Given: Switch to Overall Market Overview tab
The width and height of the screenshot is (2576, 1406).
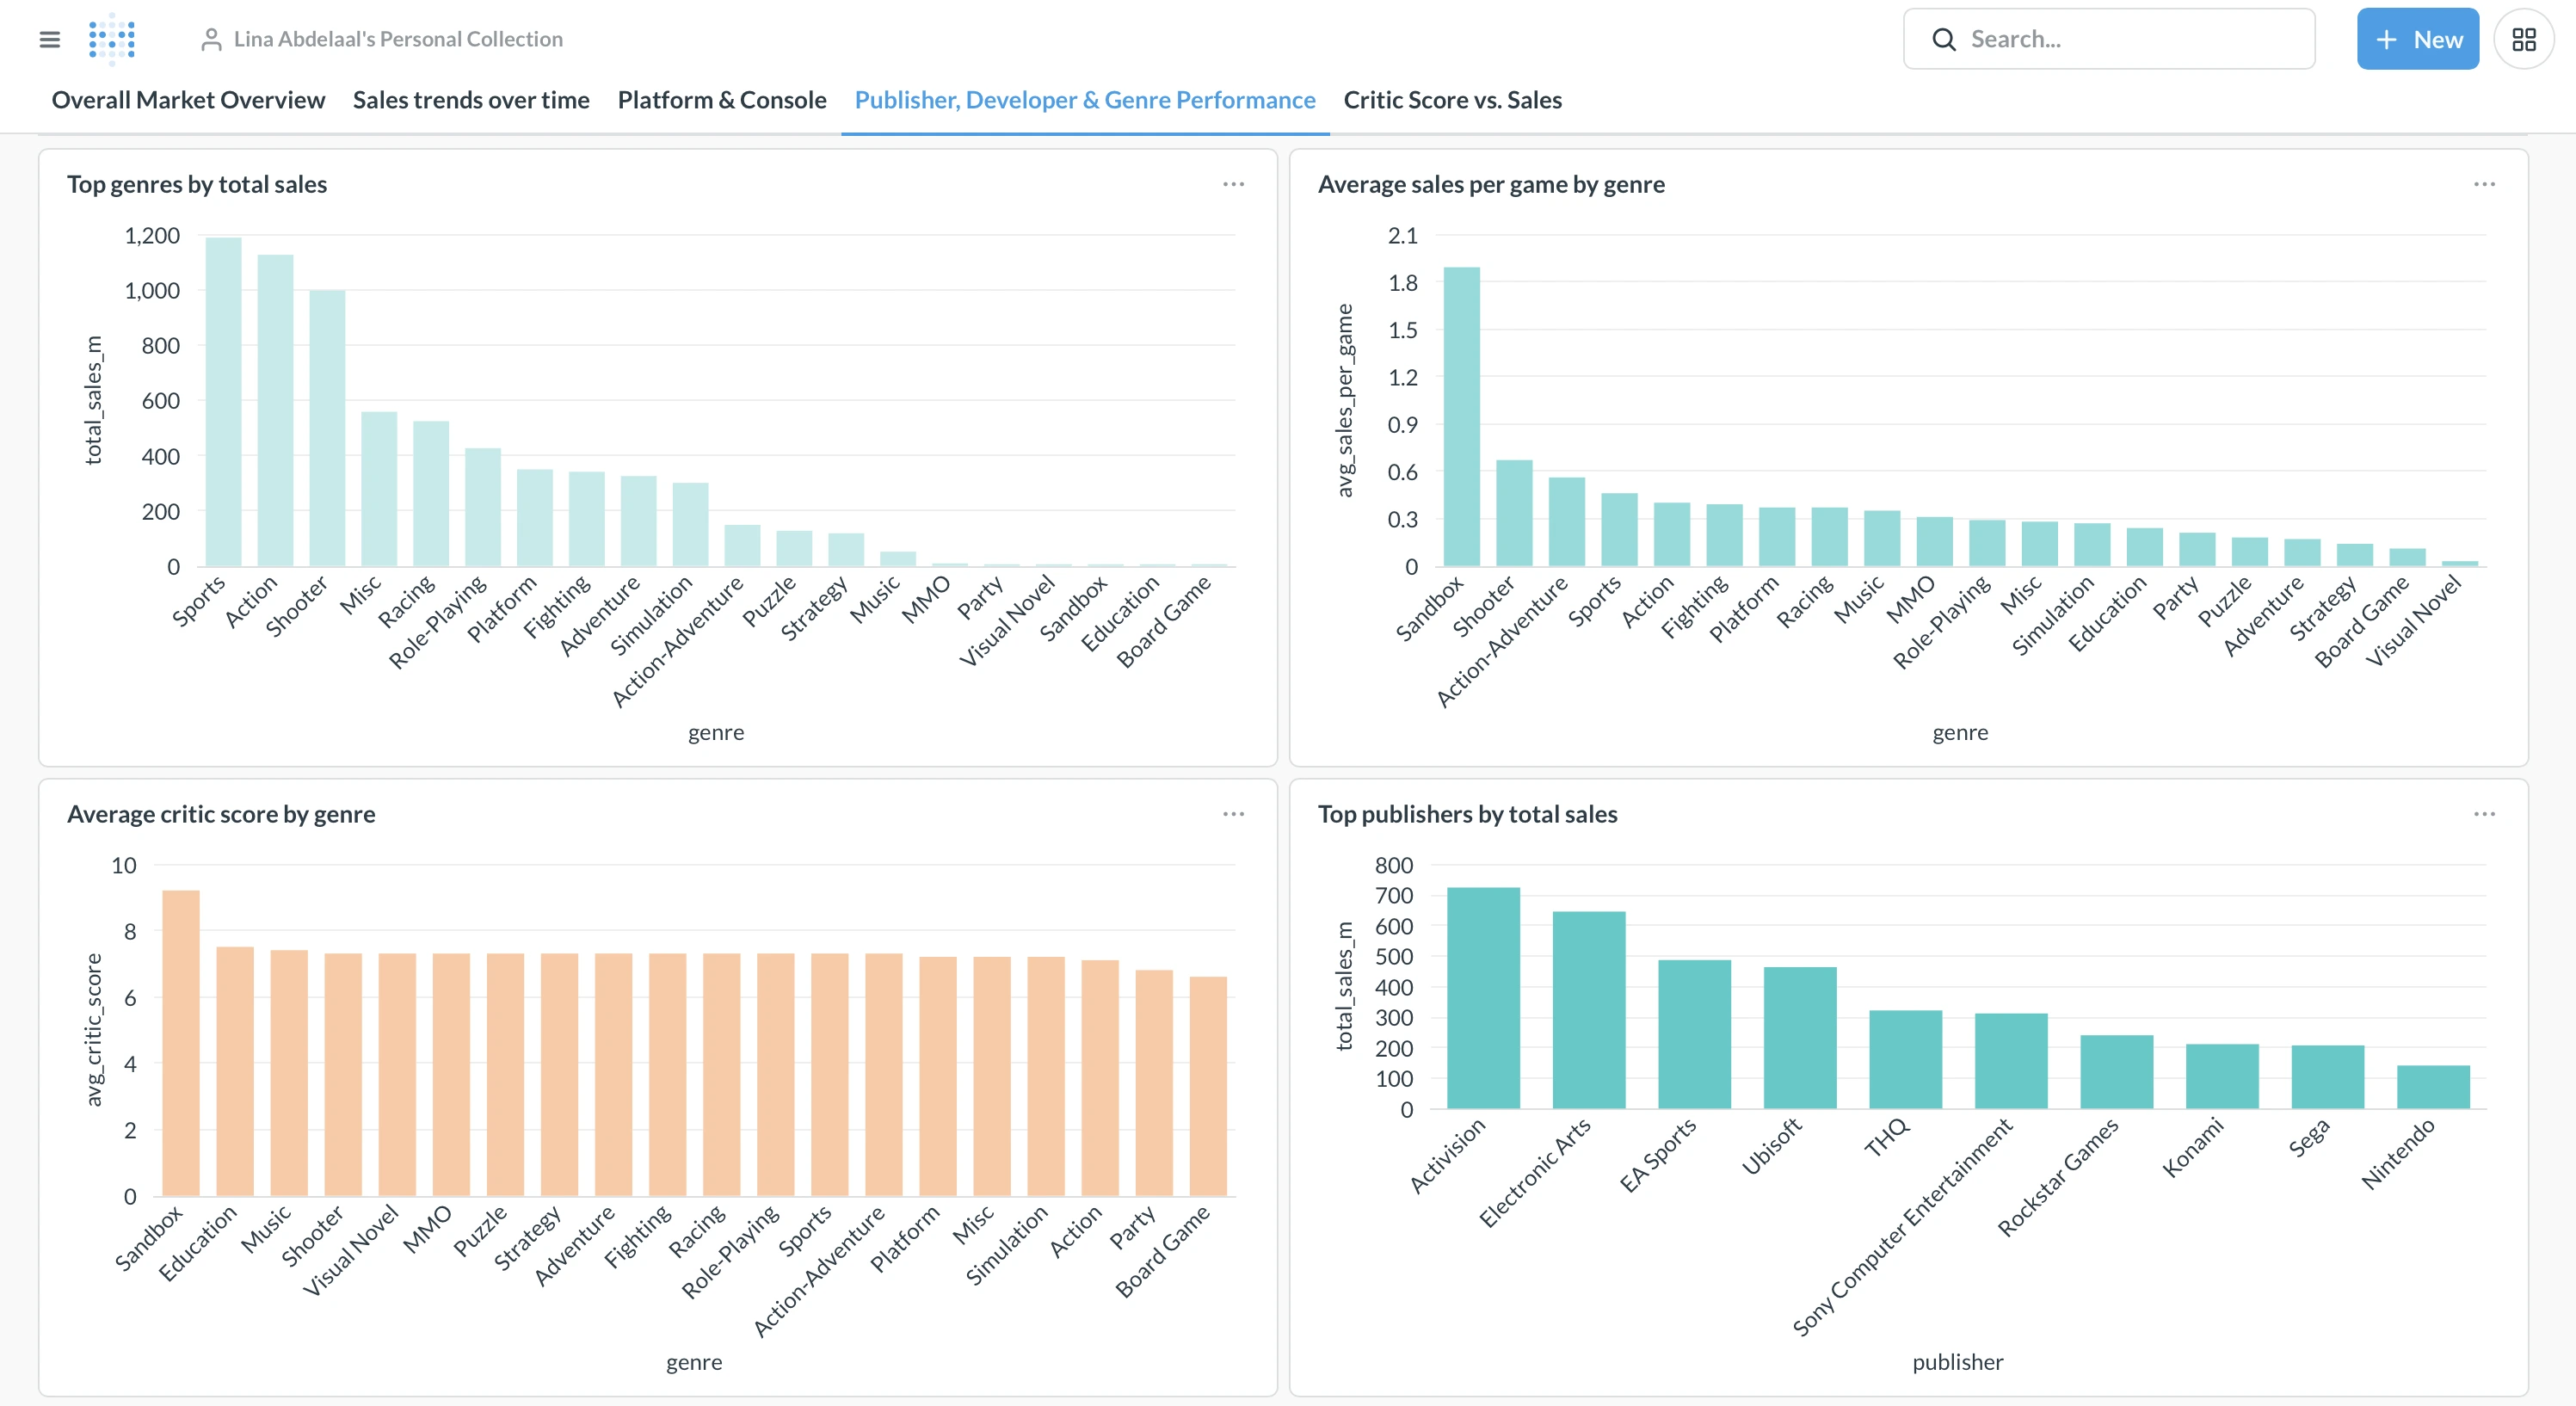Looking at the screenshot, I should (x=188, y=100).
